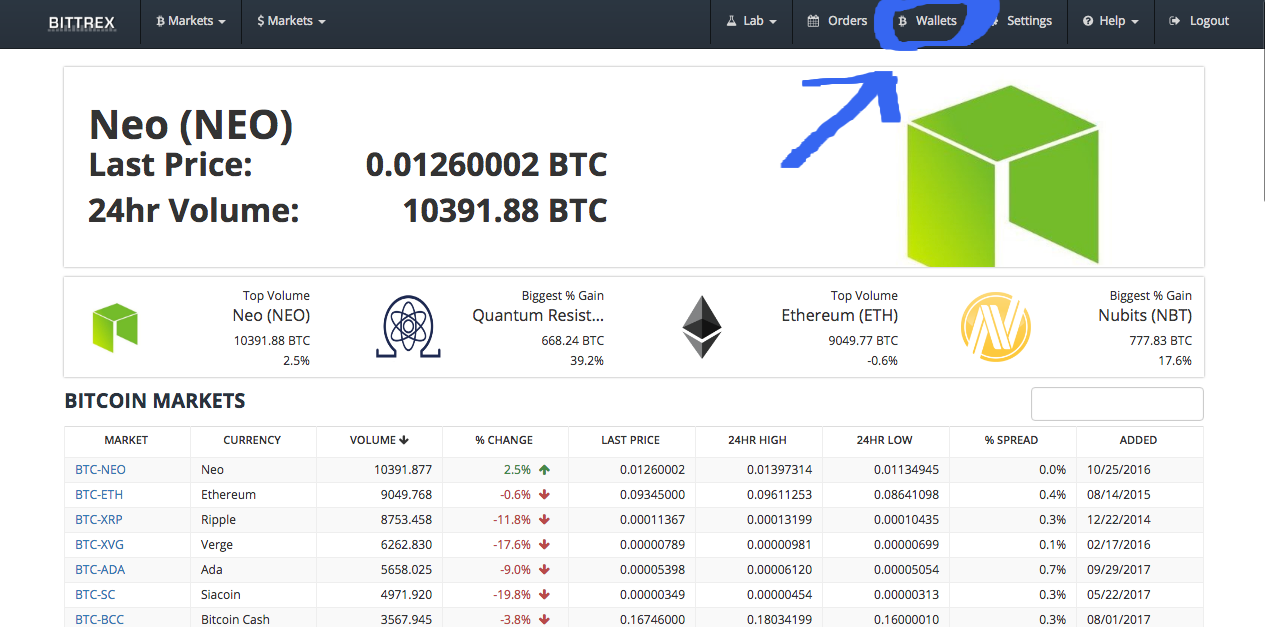1265x627 pixels.
Task: Sort table by Last Price column
Action: 630,440
